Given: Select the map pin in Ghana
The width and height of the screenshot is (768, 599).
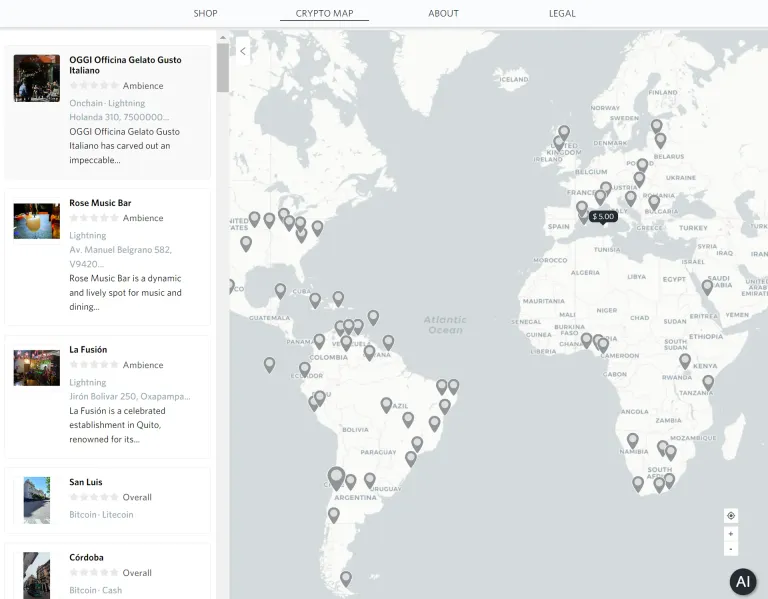Looking at the screenshot, I should click(x=586, y=340).
